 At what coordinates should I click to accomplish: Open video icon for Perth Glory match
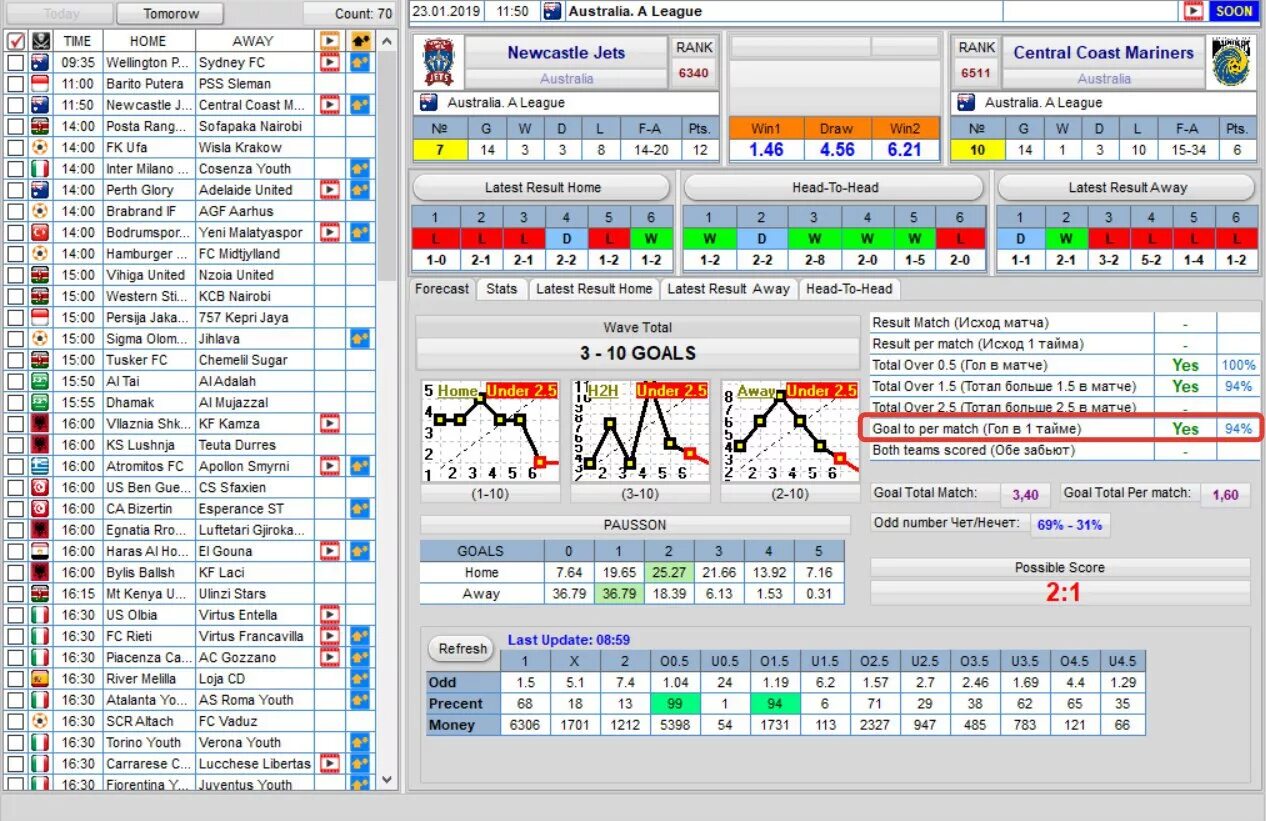(329, 190)
